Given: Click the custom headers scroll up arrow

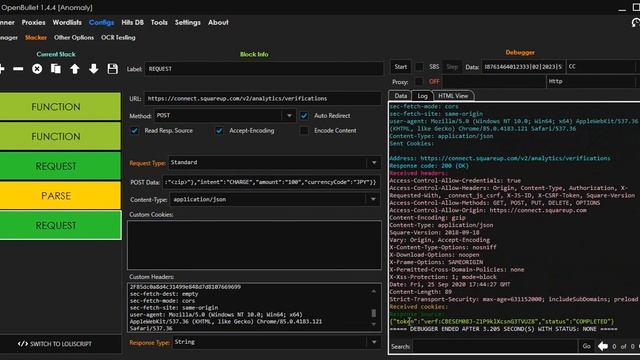Looking at the screenshot, I should [x=373, y=291].
